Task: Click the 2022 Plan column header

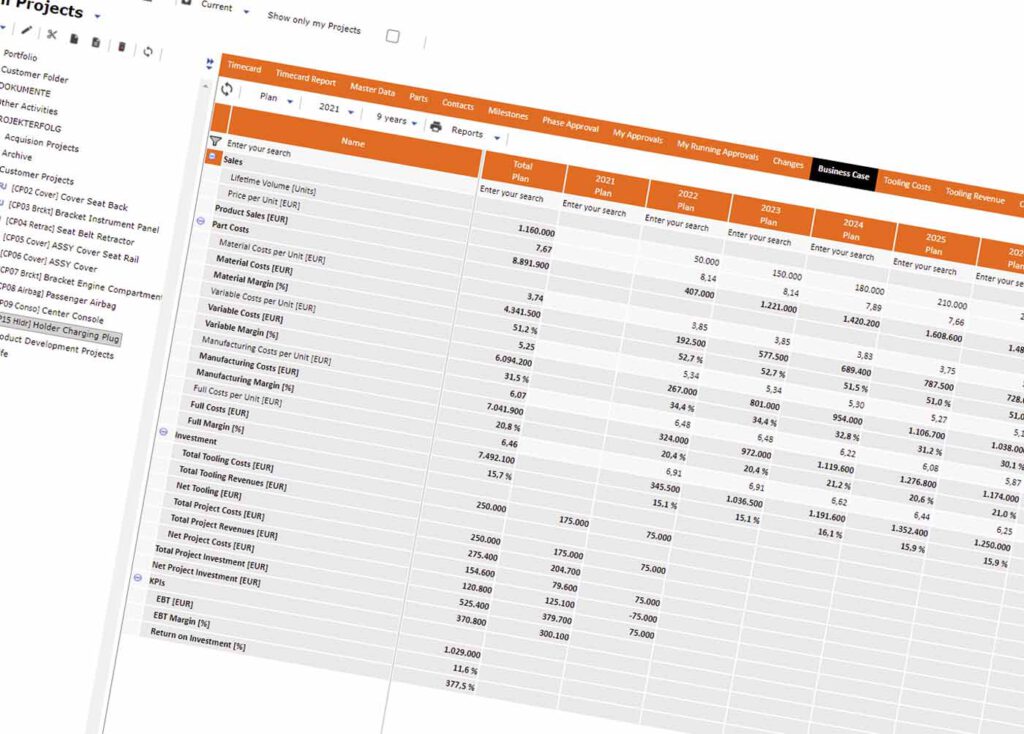Action: click(686, 200)
